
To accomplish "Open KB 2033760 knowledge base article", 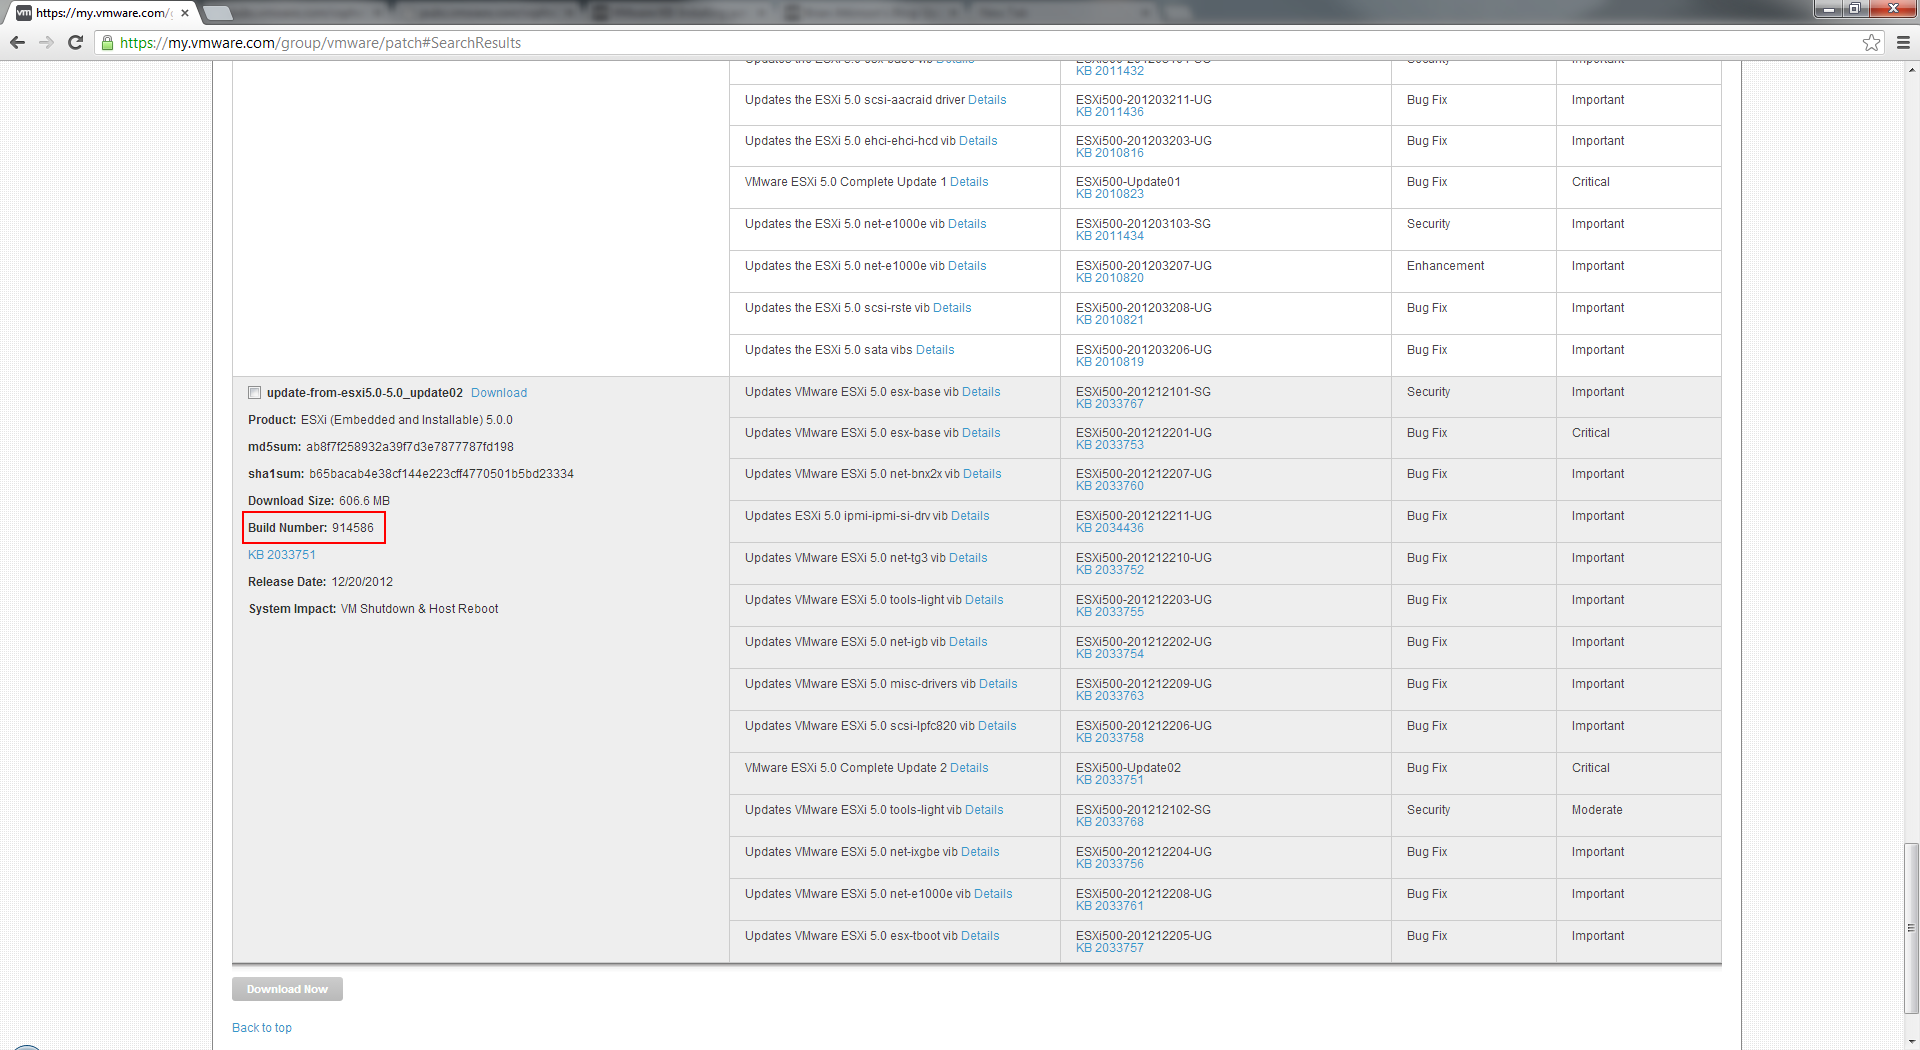I will coord(1110,486).
